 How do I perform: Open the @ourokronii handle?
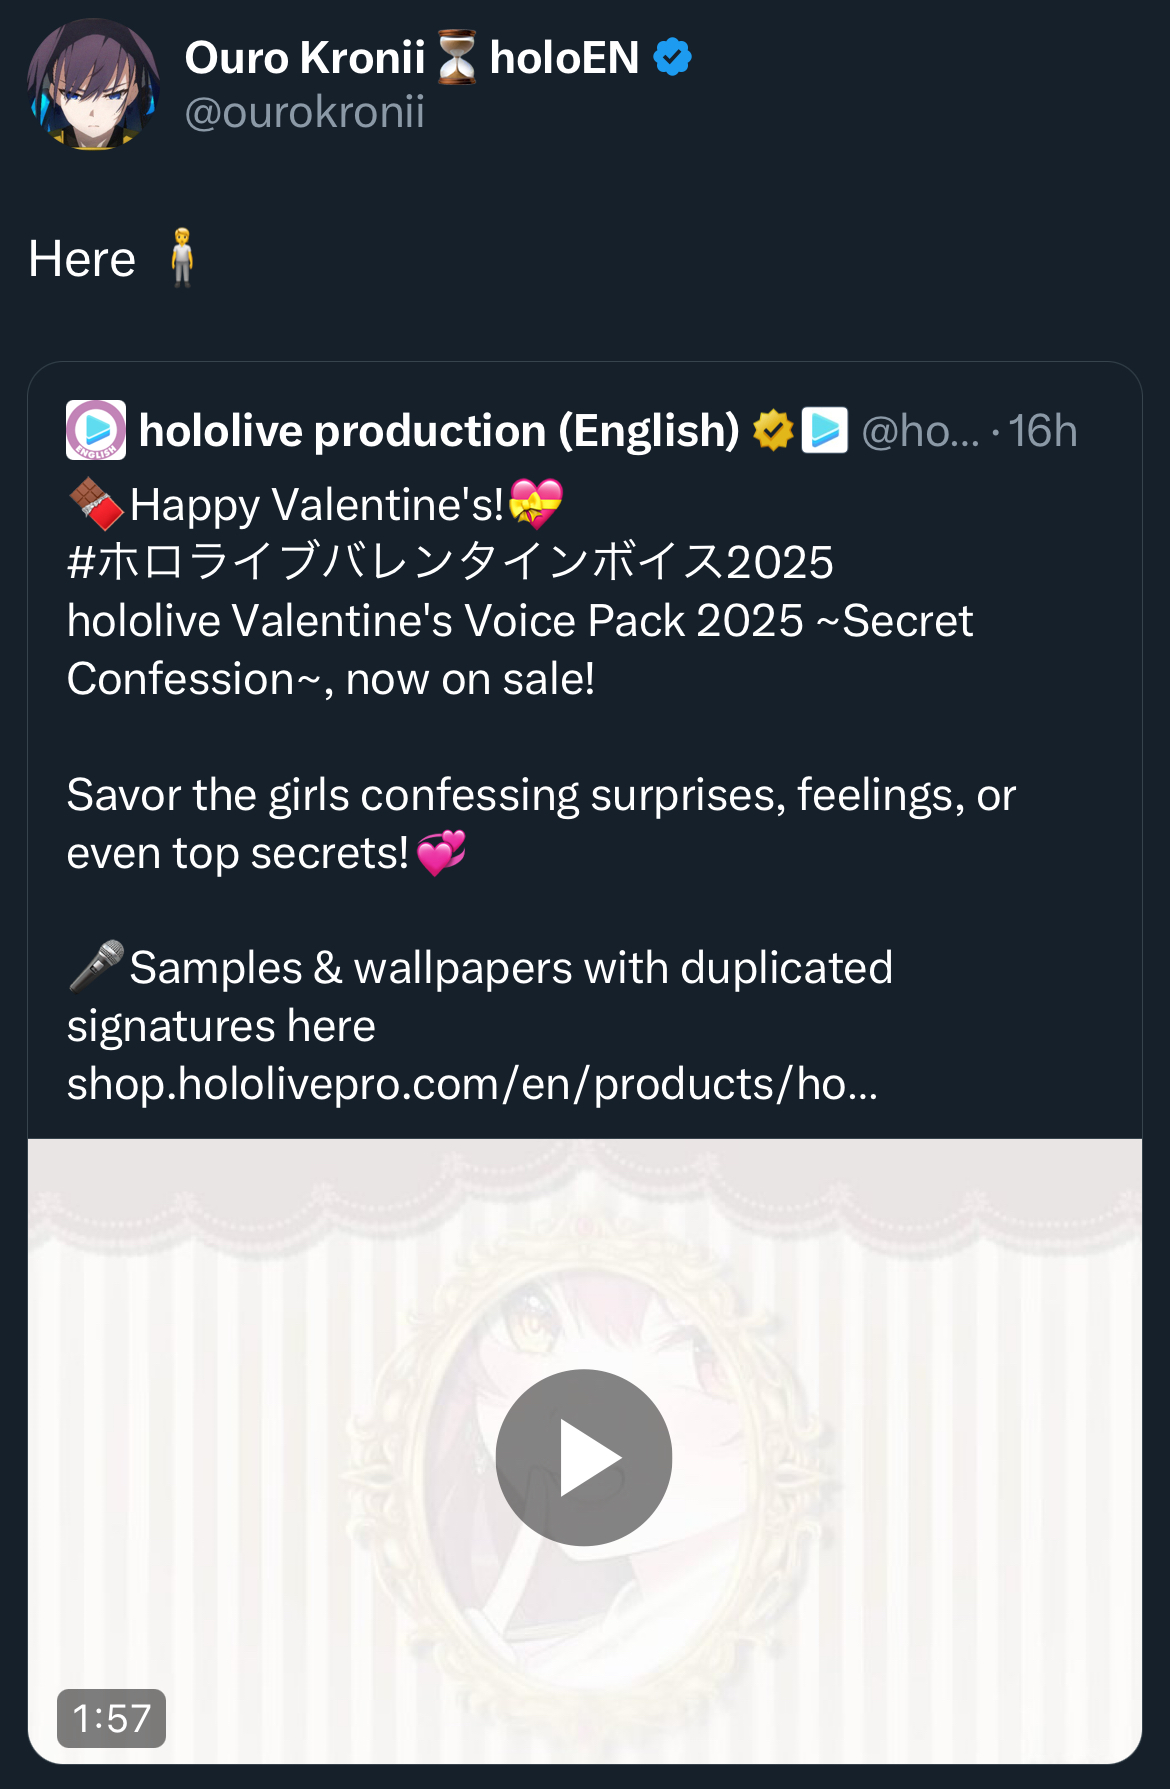click(304, 112)
